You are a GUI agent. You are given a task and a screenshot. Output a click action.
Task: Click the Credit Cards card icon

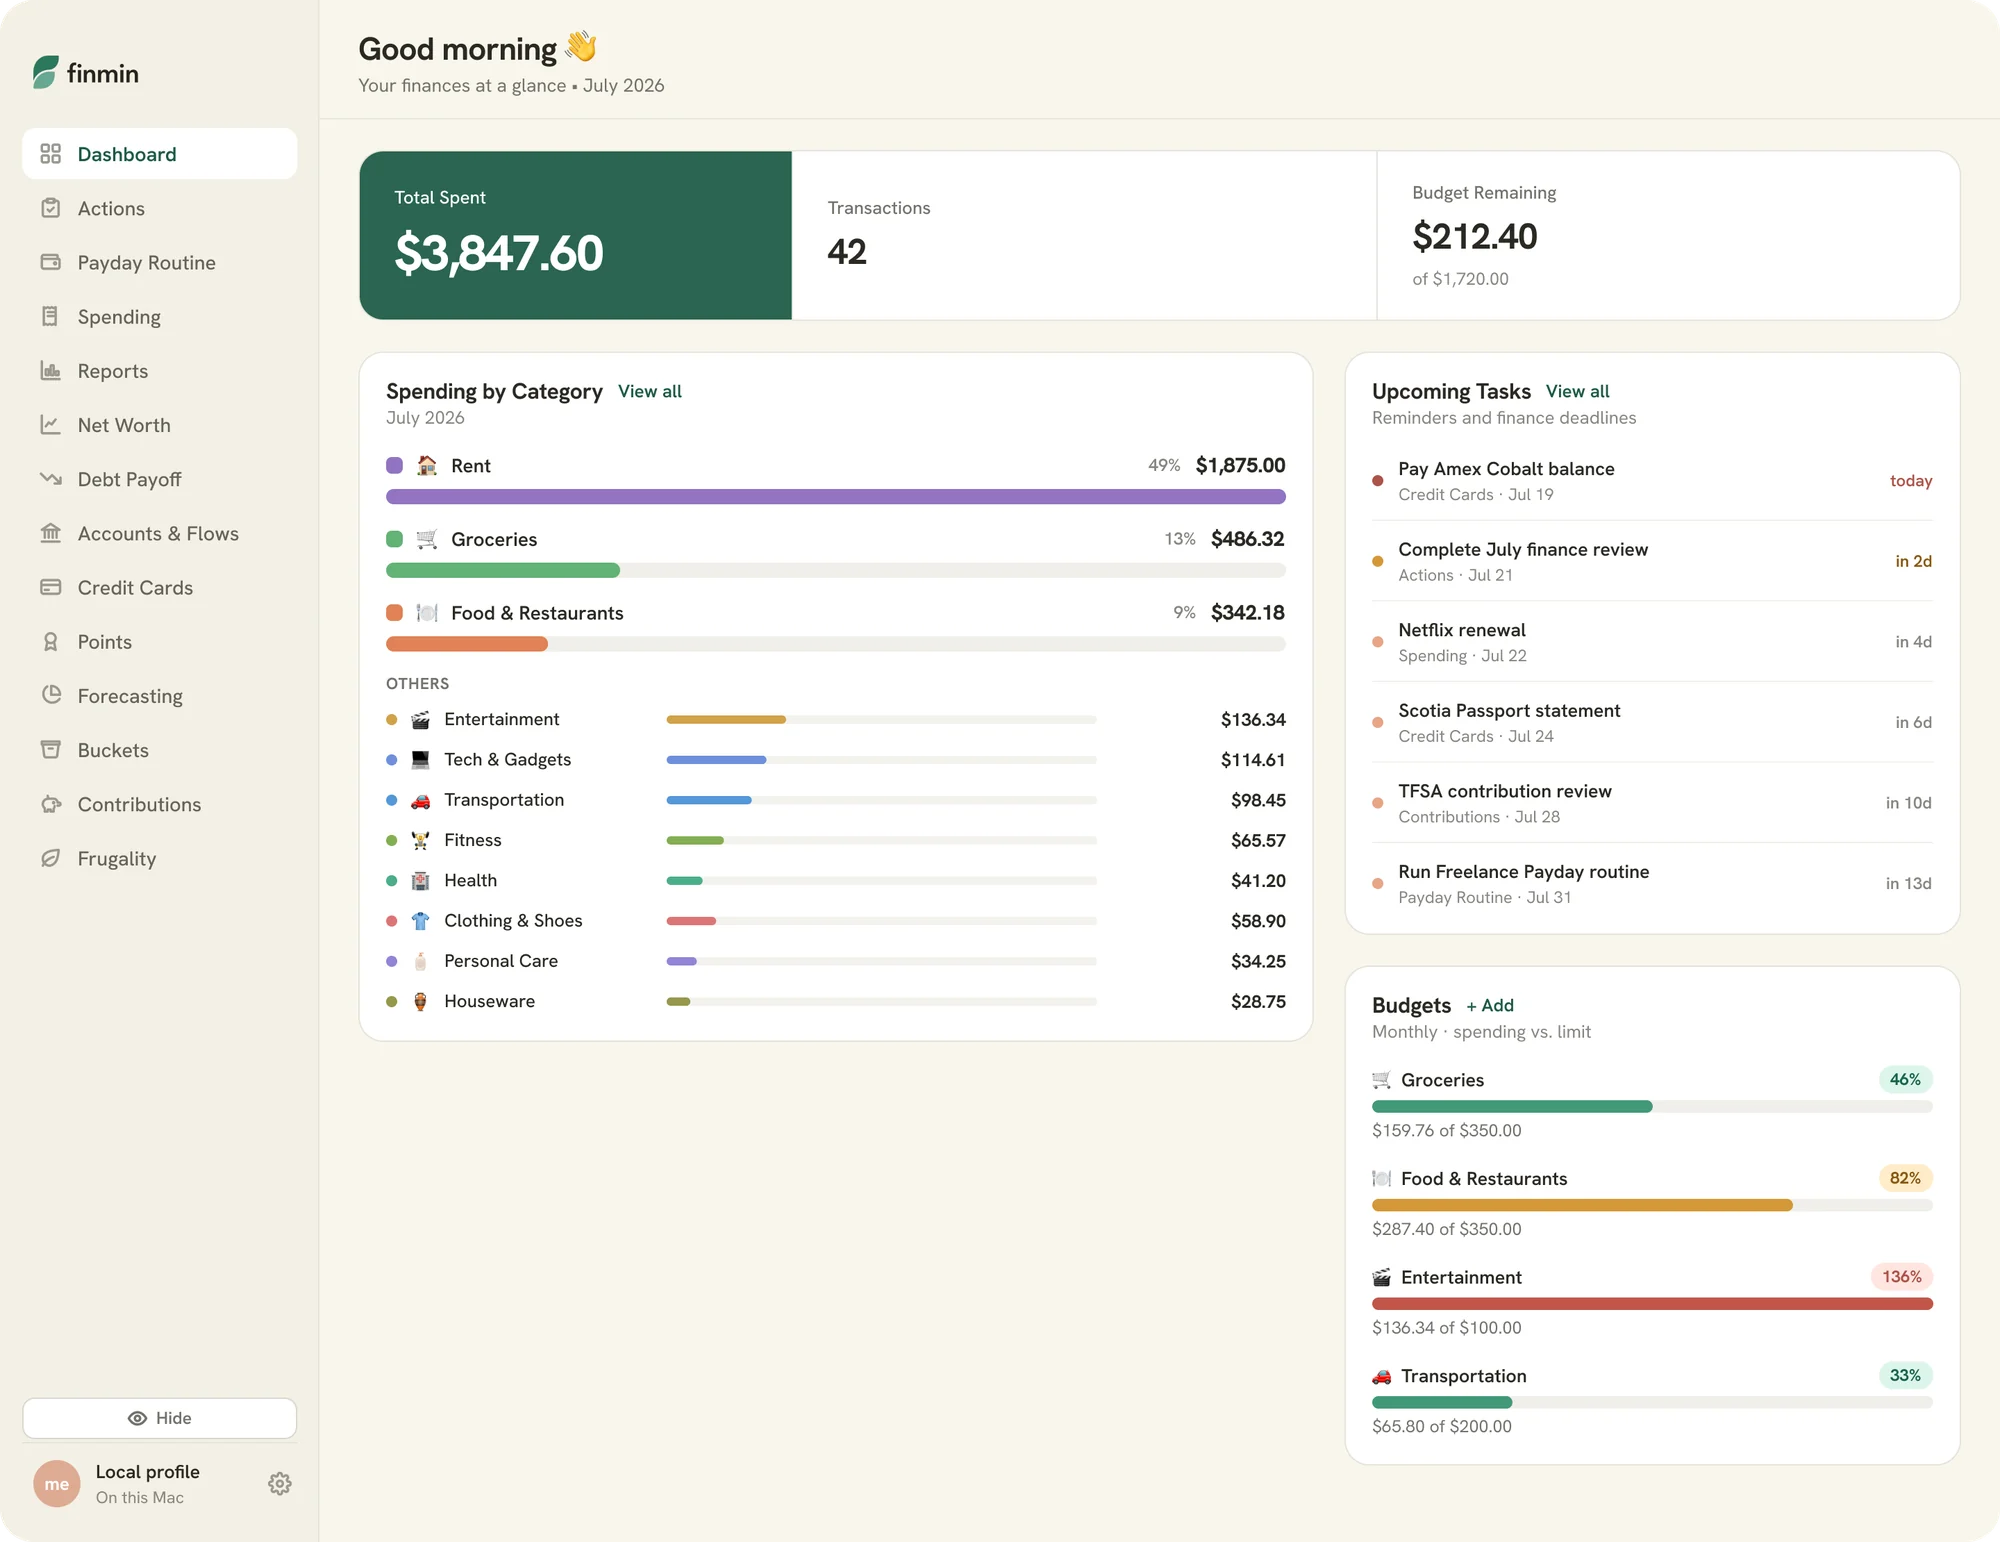pos(51,587)
